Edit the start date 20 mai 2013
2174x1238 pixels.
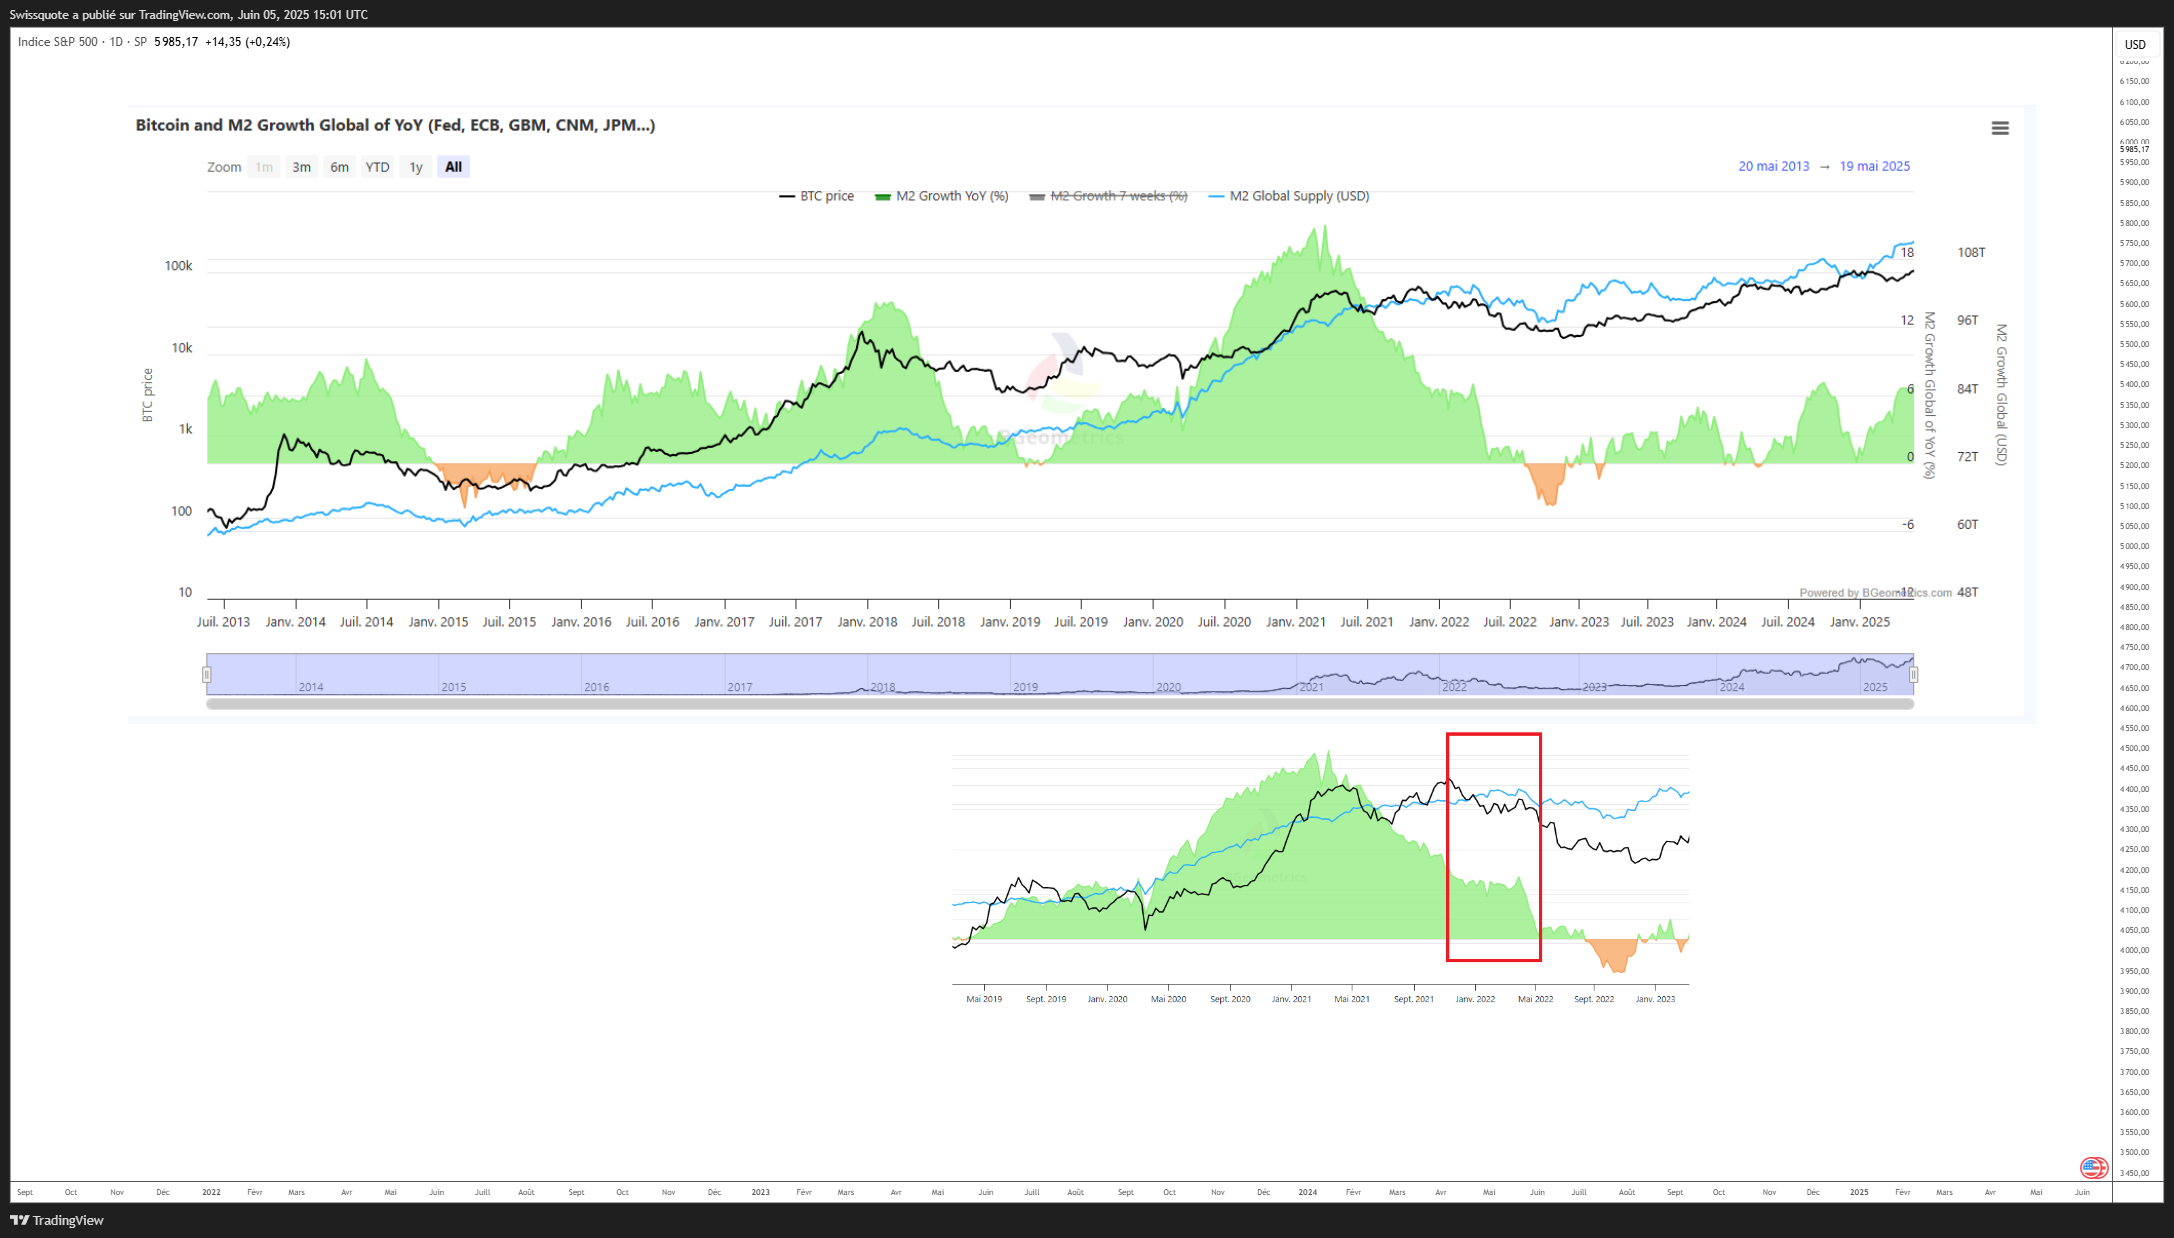(1774, 166)
